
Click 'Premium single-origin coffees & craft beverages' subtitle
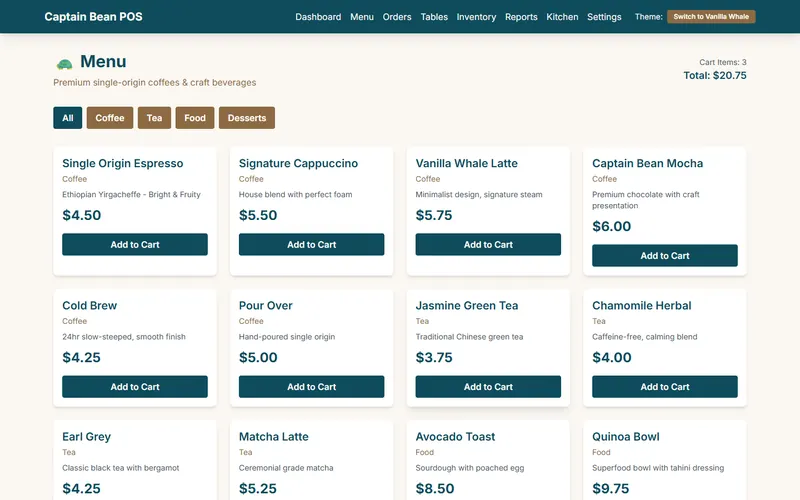155,82
